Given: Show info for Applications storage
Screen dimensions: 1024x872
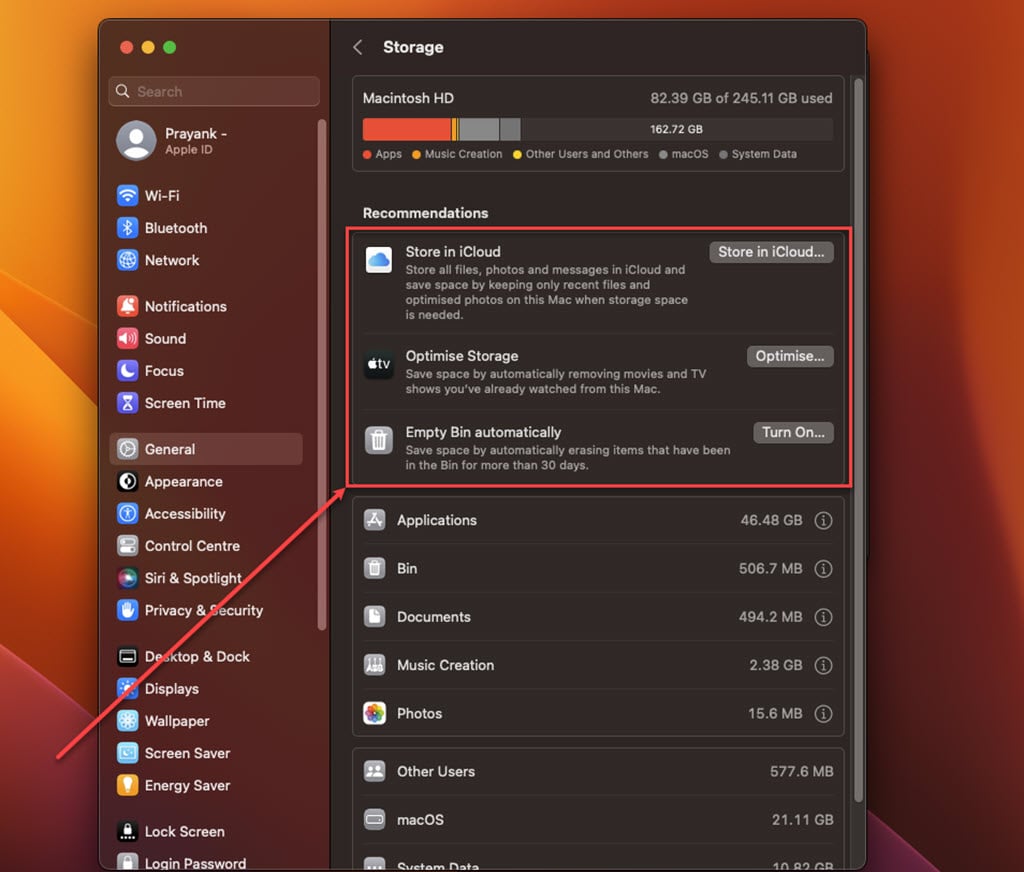Looking at the screenshot, I should [x=824, y=521].
